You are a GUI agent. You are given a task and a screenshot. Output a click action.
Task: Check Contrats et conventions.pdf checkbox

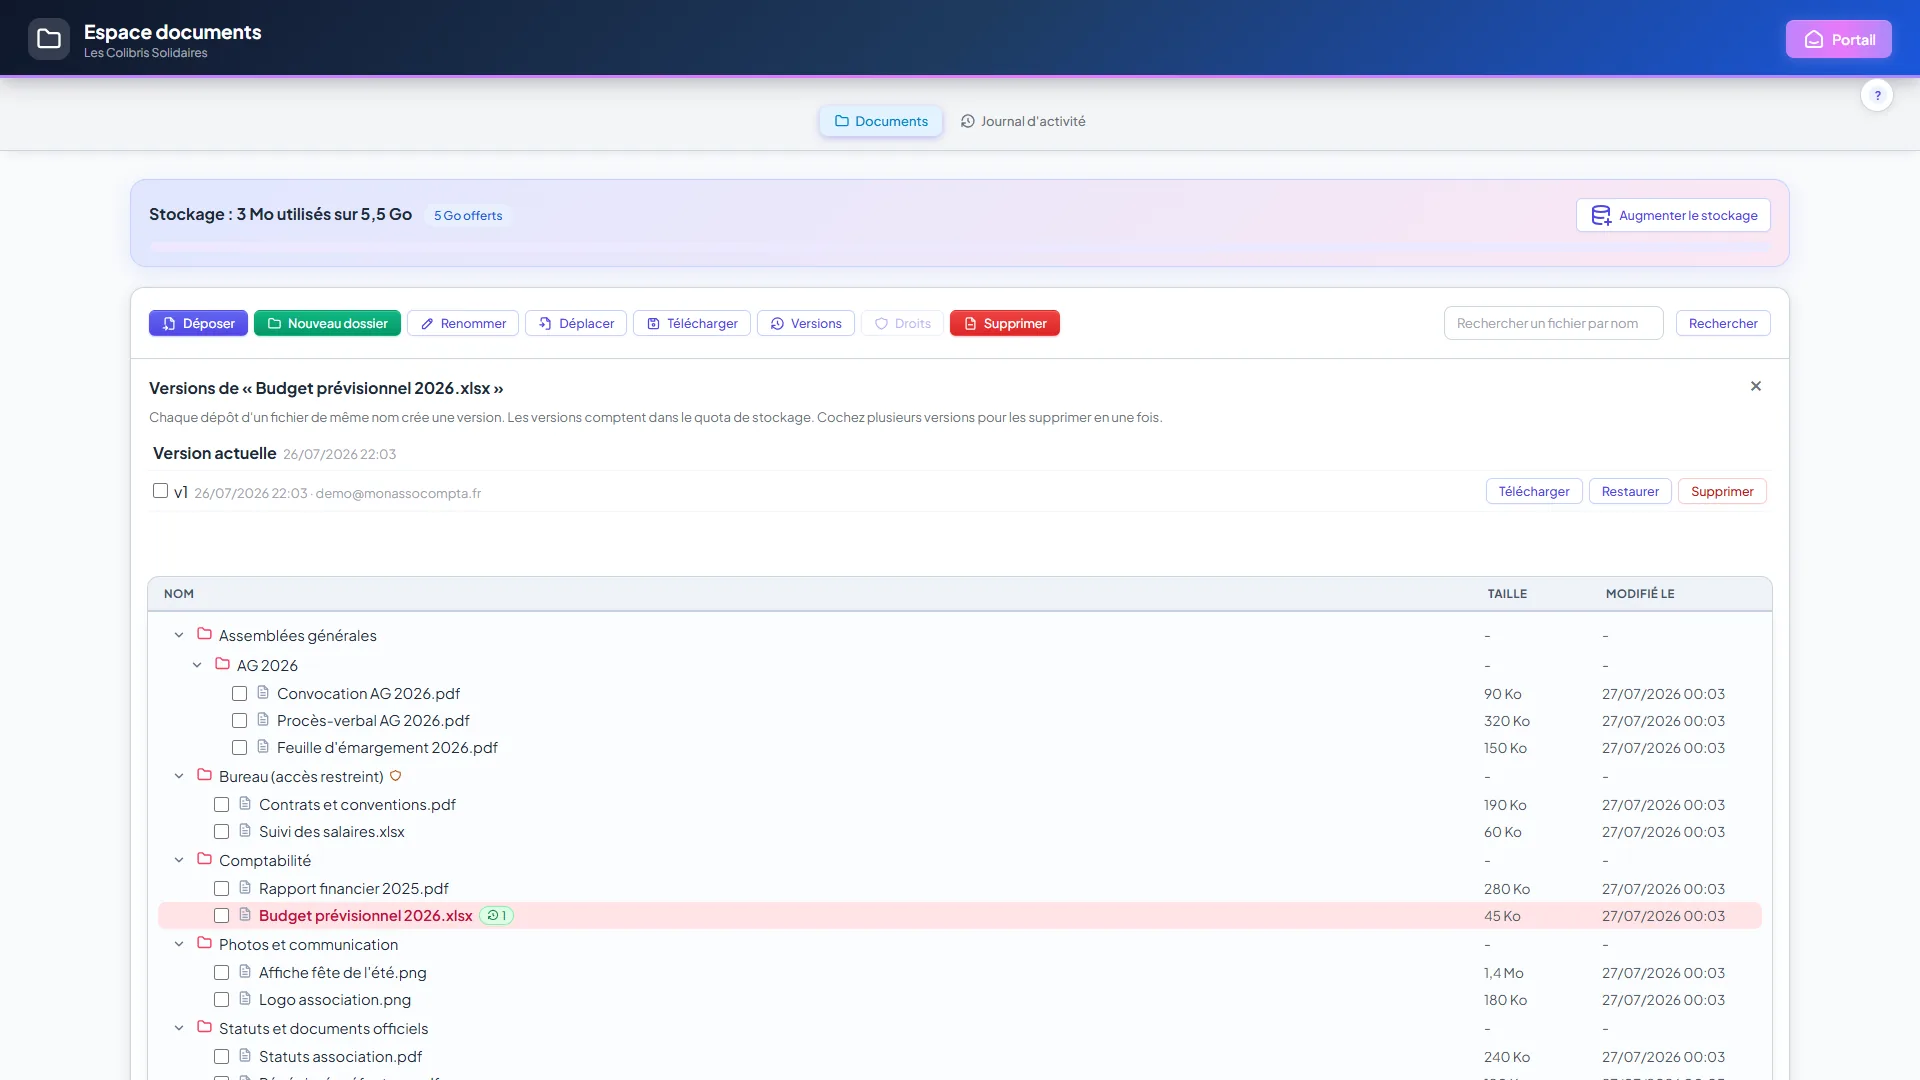(221, 804)
